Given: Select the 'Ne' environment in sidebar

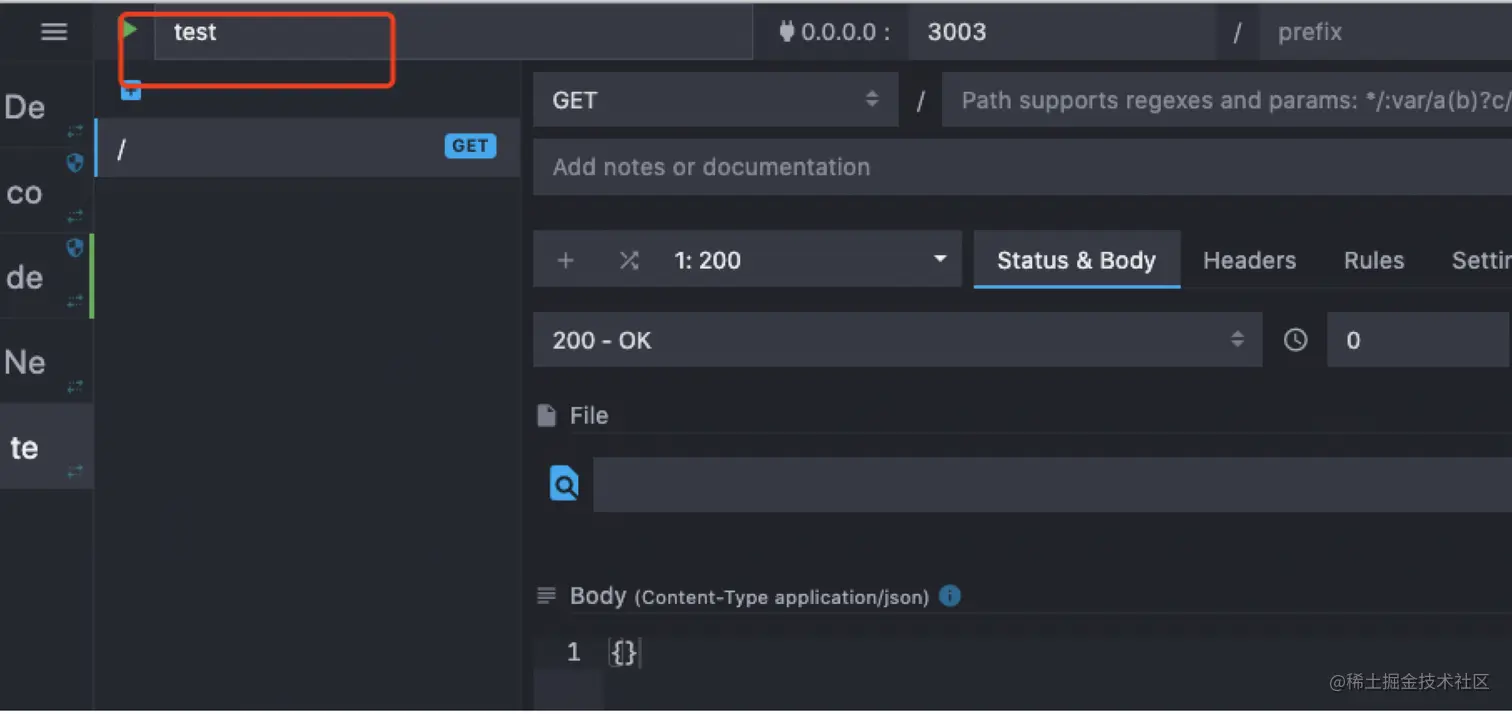Looking at the screenshot, I should (47, 361).
